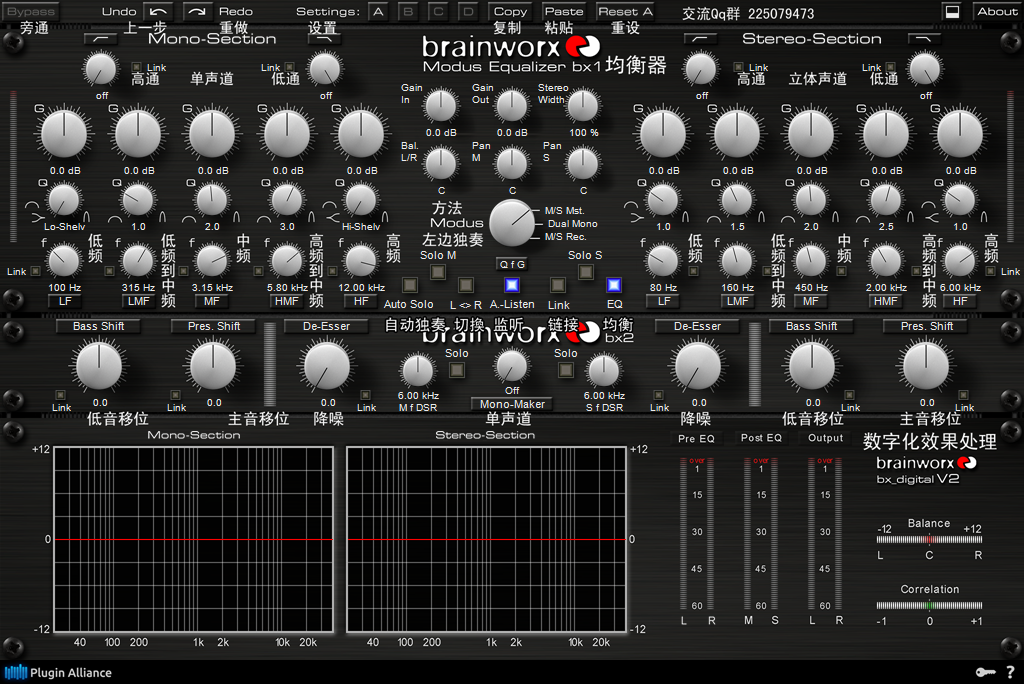Check Link for Stereo-Section high-pass filter
This screenshot has width=1024, height=684.
(x=738, y=67)
